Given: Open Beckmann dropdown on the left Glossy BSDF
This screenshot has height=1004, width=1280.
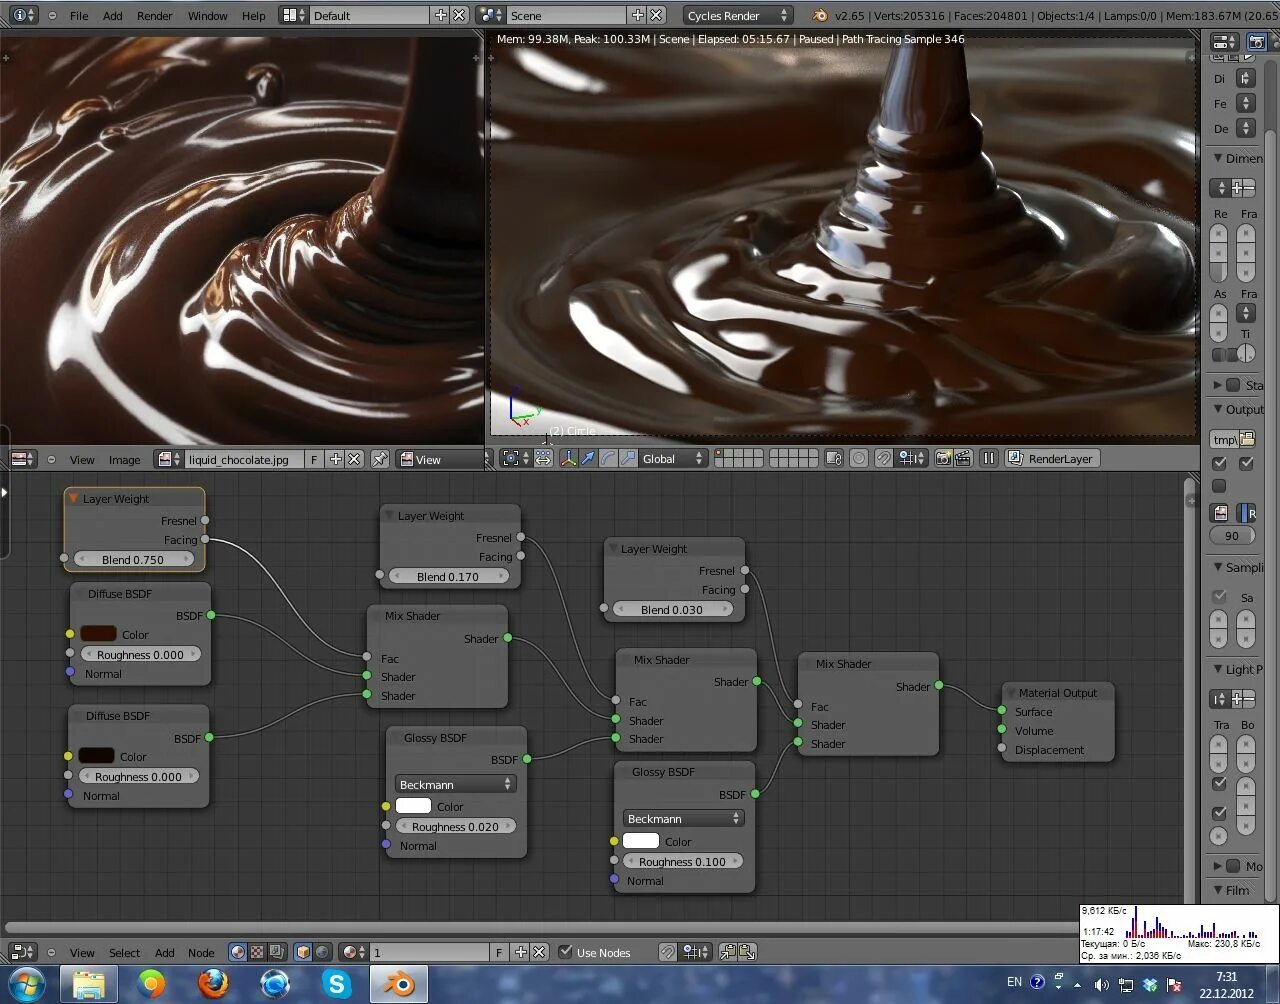Looking at the screenshot, I should pos(455,784).
